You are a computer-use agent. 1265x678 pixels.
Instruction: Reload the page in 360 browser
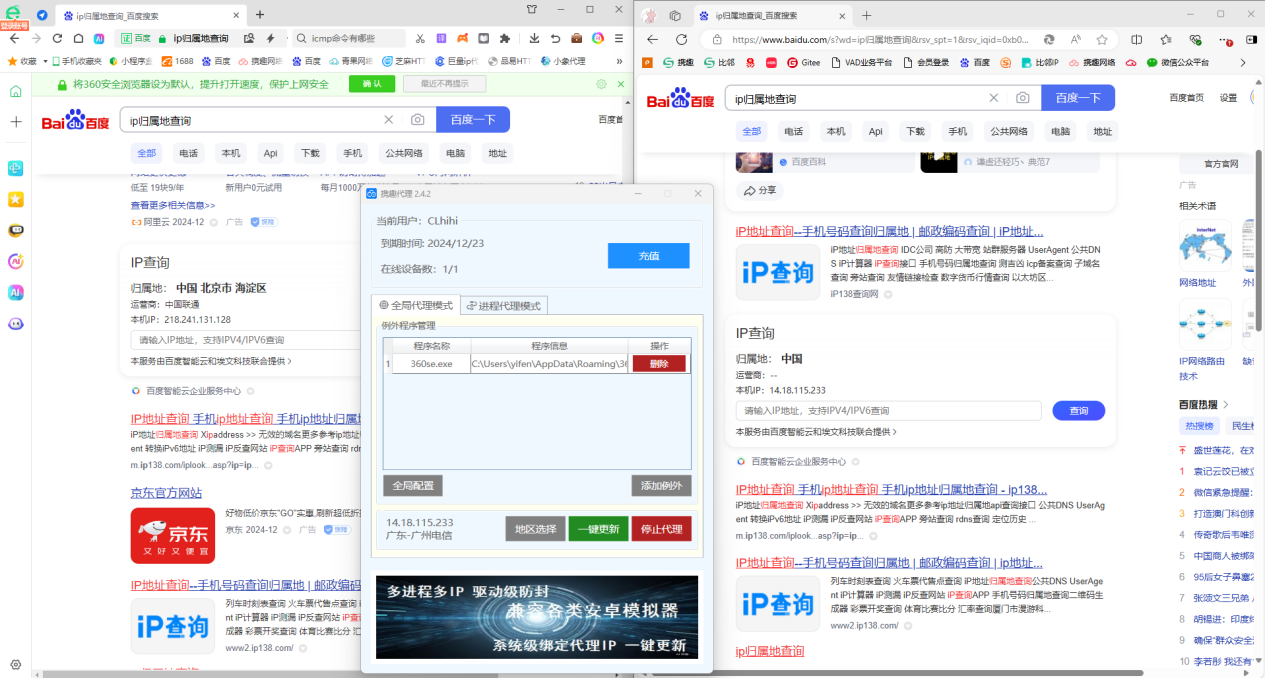point(57,38)
